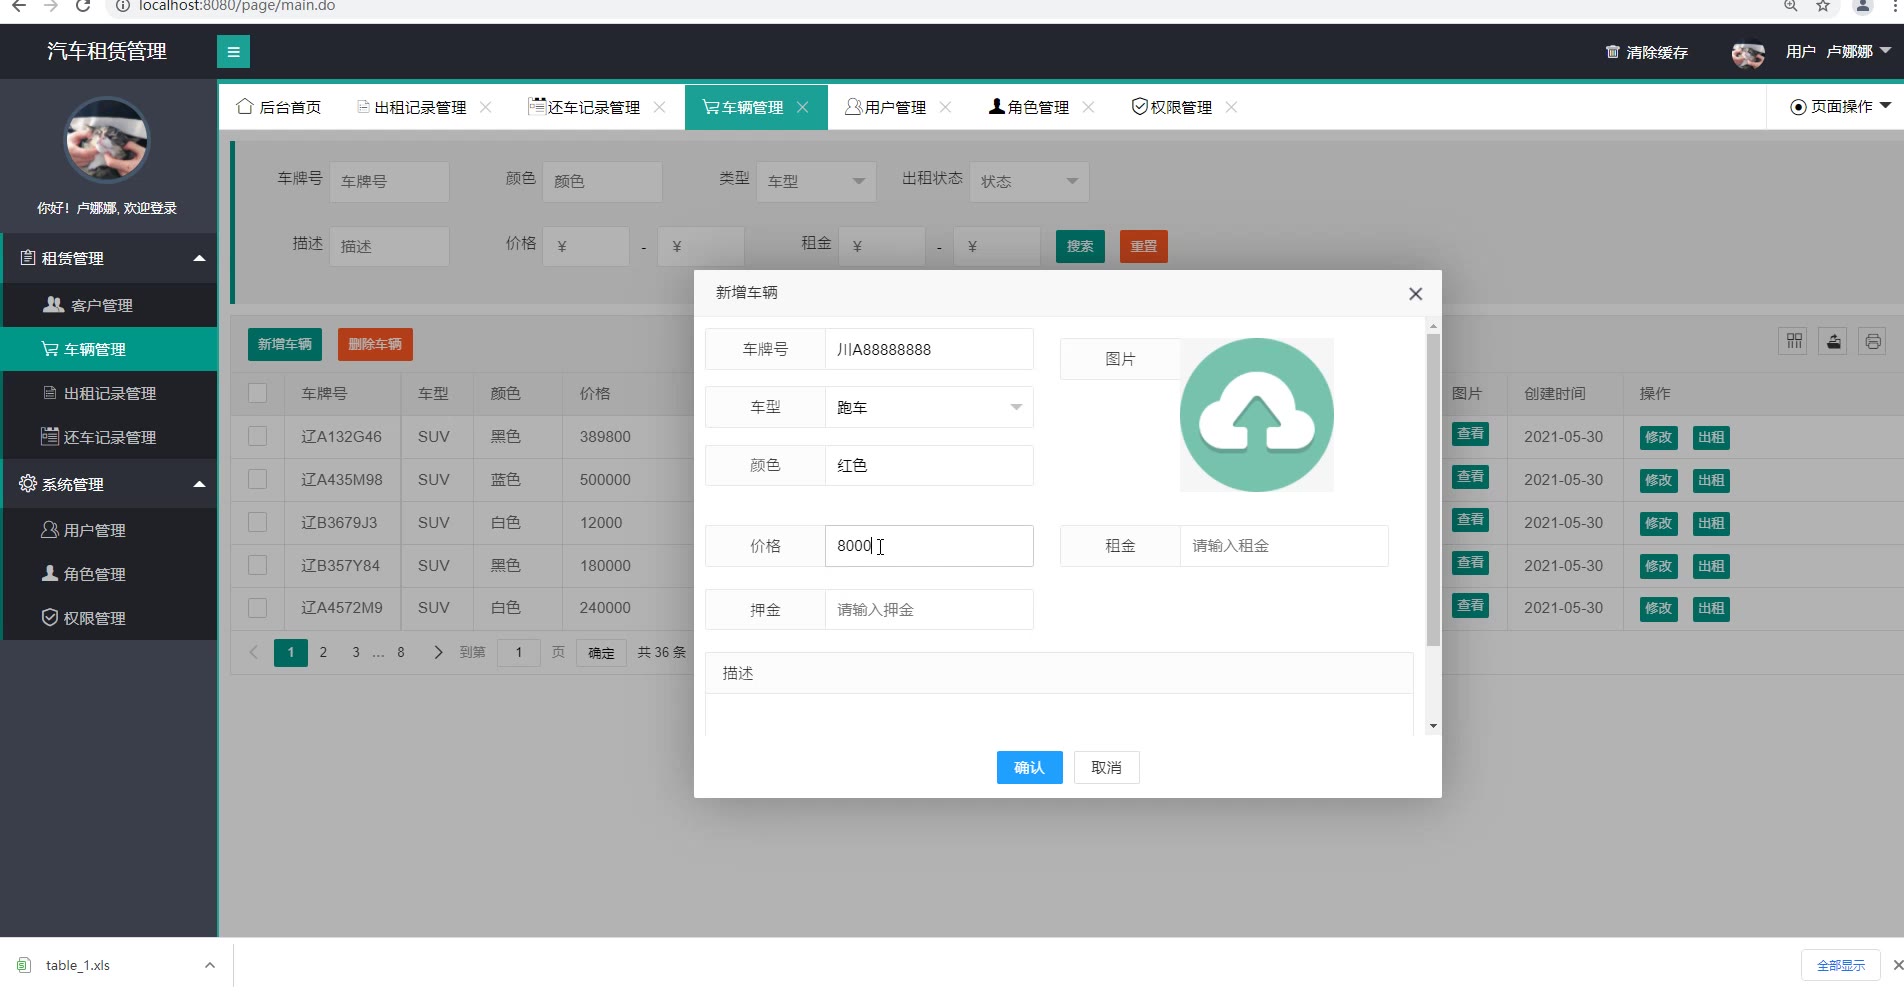Click the 取消 button in dialog
1904x992 pixels.
(x=1106, y=768)
